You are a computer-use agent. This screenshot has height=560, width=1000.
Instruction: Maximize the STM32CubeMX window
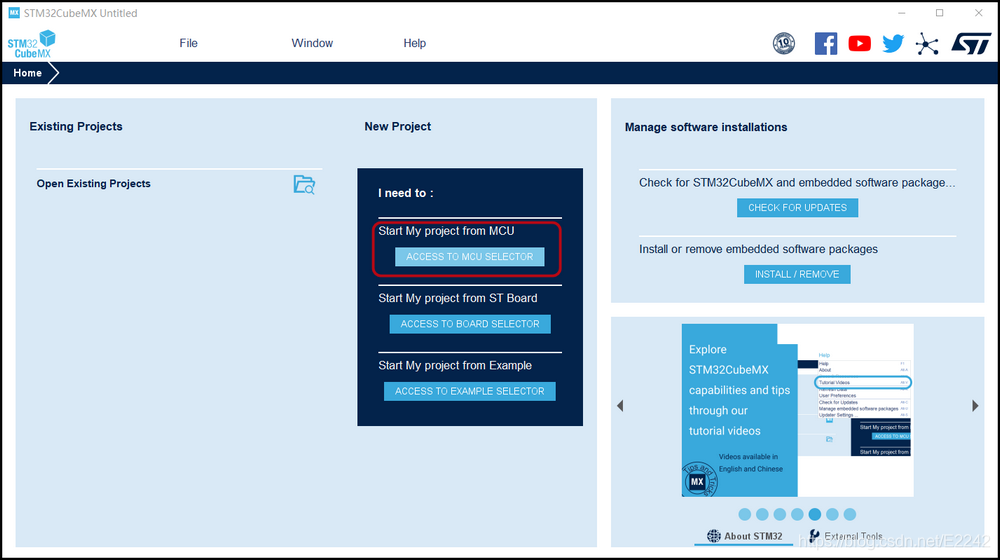tap(939, 13)
